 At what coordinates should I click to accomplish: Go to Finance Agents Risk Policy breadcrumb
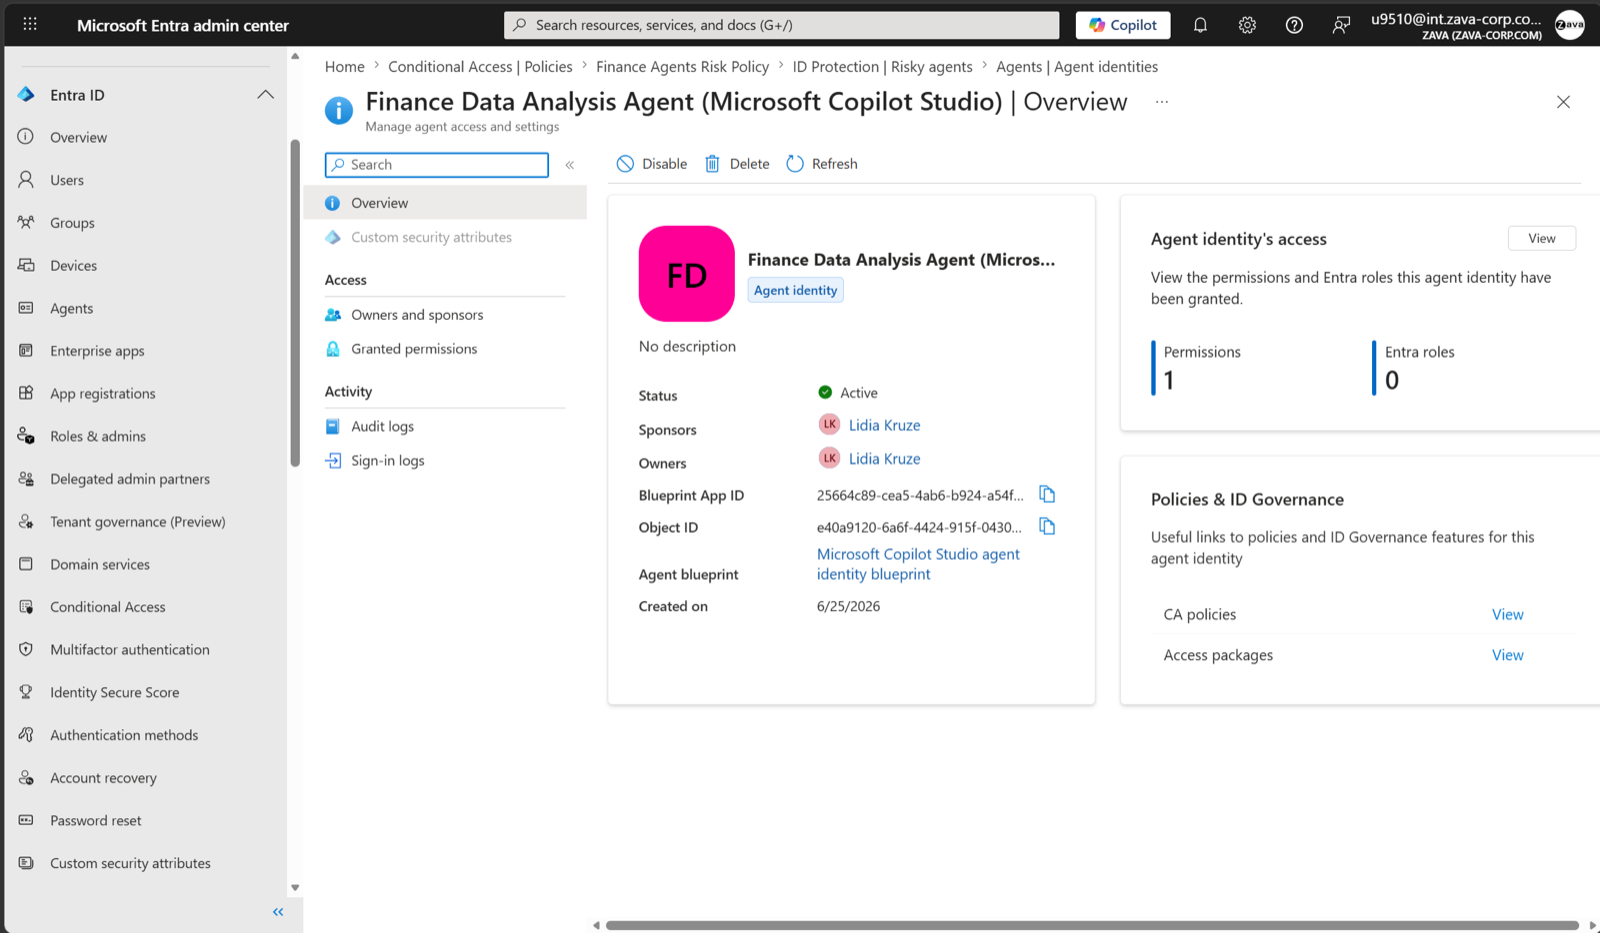682,67
